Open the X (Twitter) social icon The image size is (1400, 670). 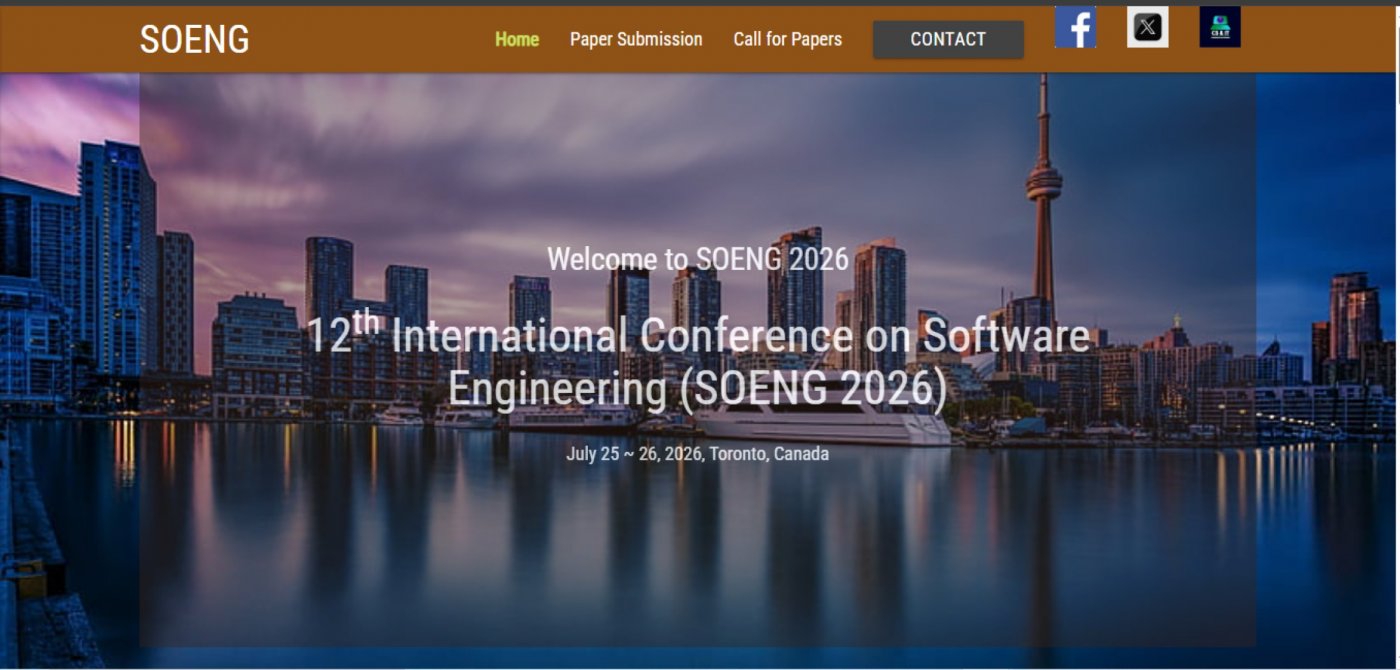pyautogui.click(x=1147, y=28)
